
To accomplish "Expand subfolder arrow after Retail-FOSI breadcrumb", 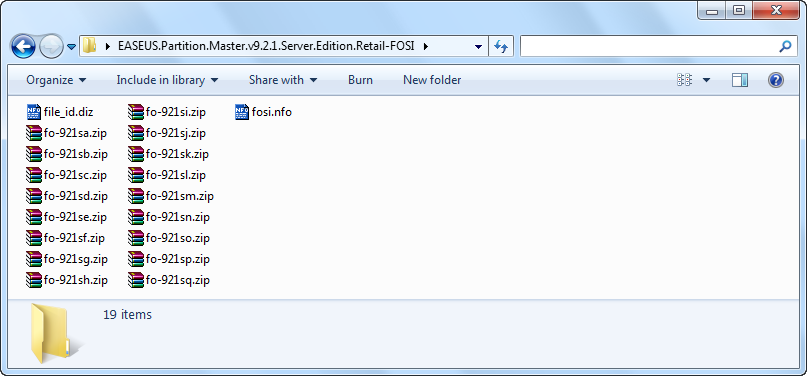I will coord(426,46).
